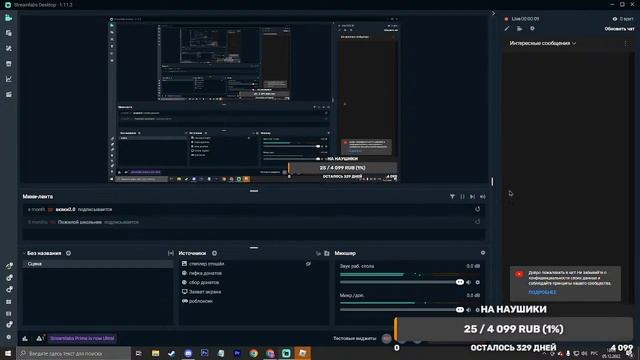The height and width of the screenshot is (360, 640).
Task: Open File Explorer from the taskbar
Action: point(156,353)
